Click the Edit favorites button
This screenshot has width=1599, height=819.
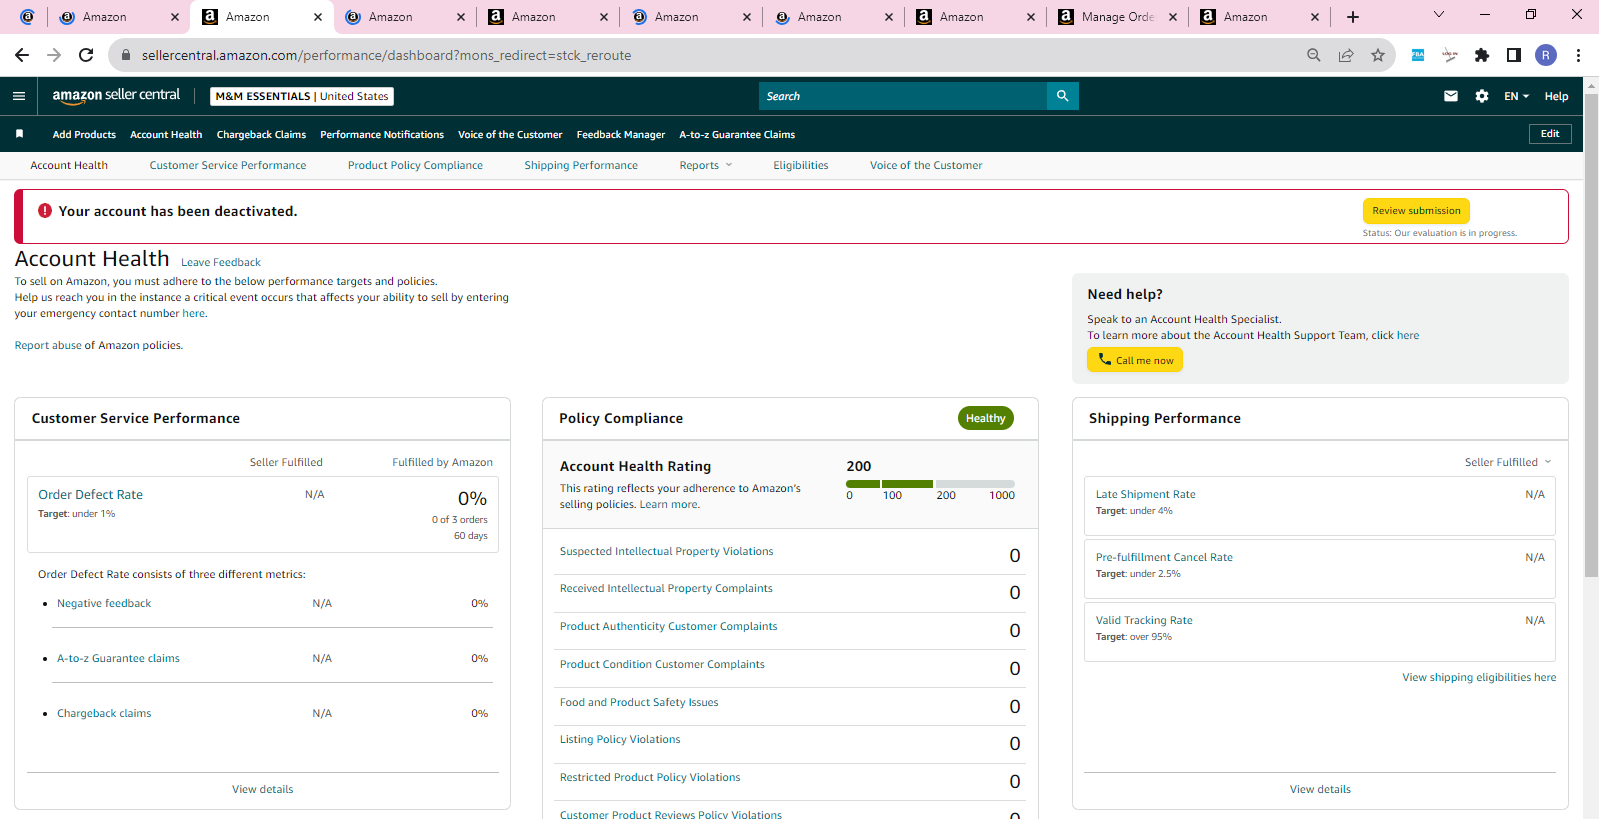(x=1550, y=134)
